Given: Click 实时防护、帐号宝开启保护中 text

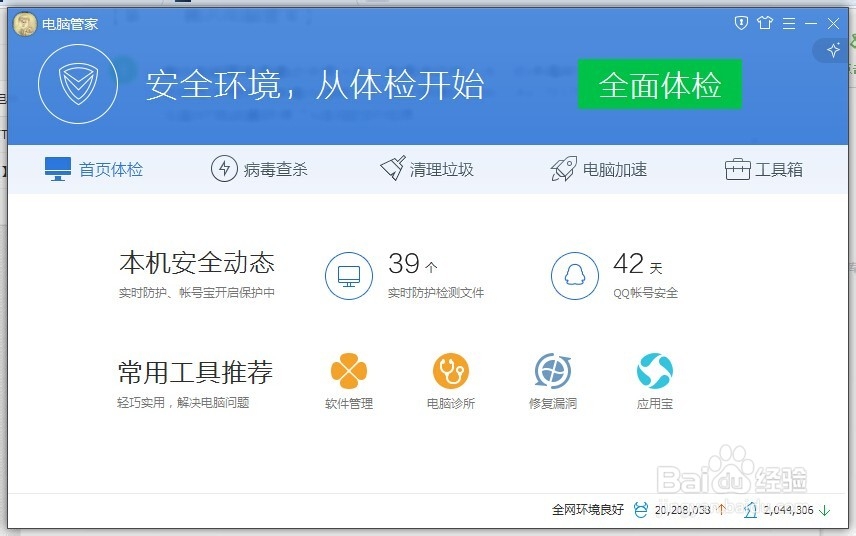Looking at the screenshot, I should coord(197,293).
